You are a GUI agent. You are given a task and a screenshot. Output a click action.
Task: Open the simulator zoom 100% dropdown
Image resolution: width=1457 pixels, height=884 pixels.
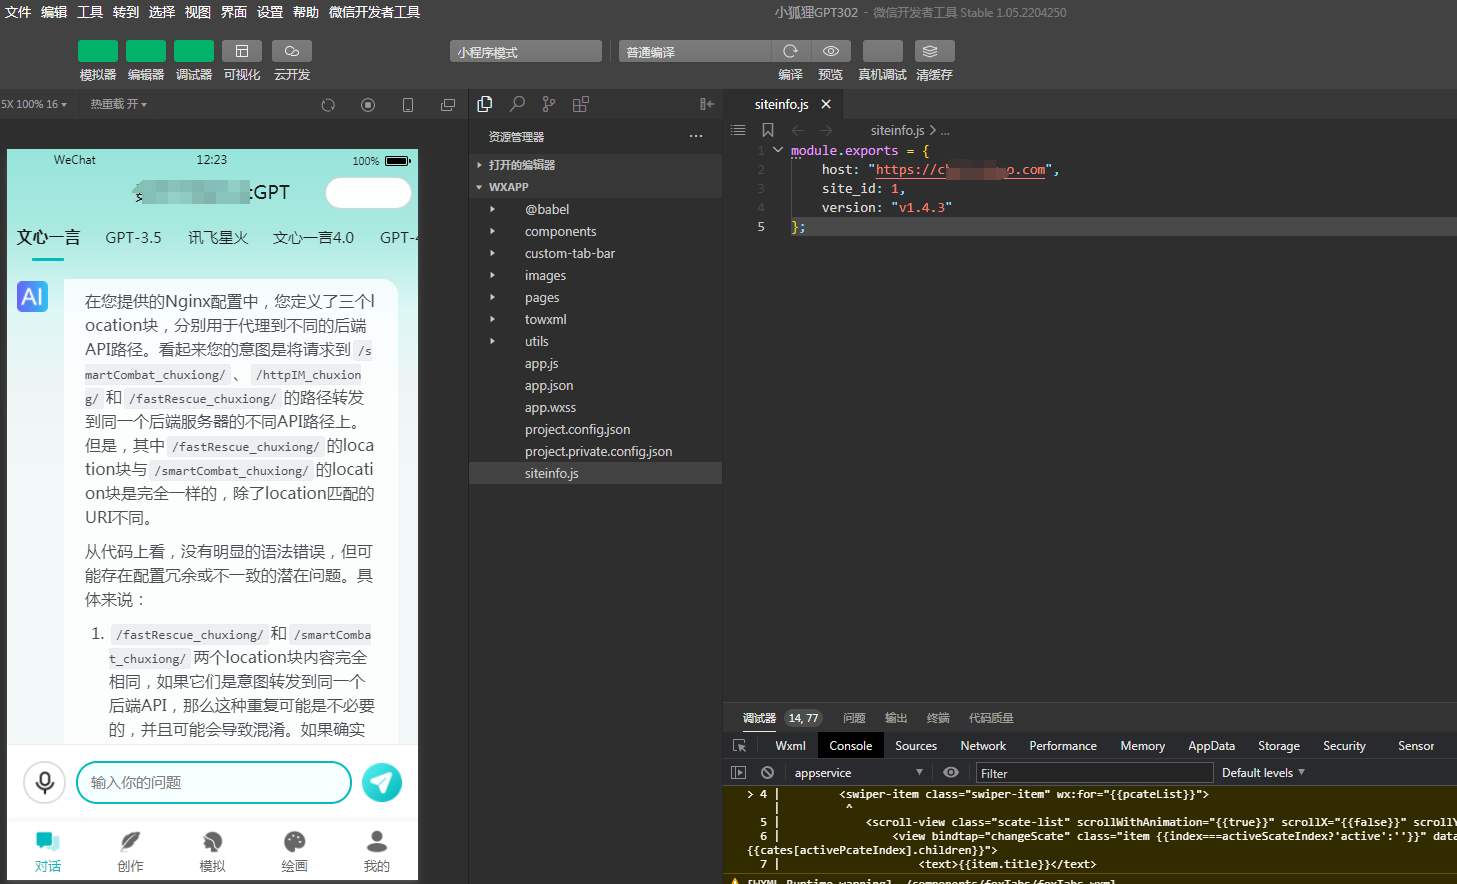pos(34,104)
